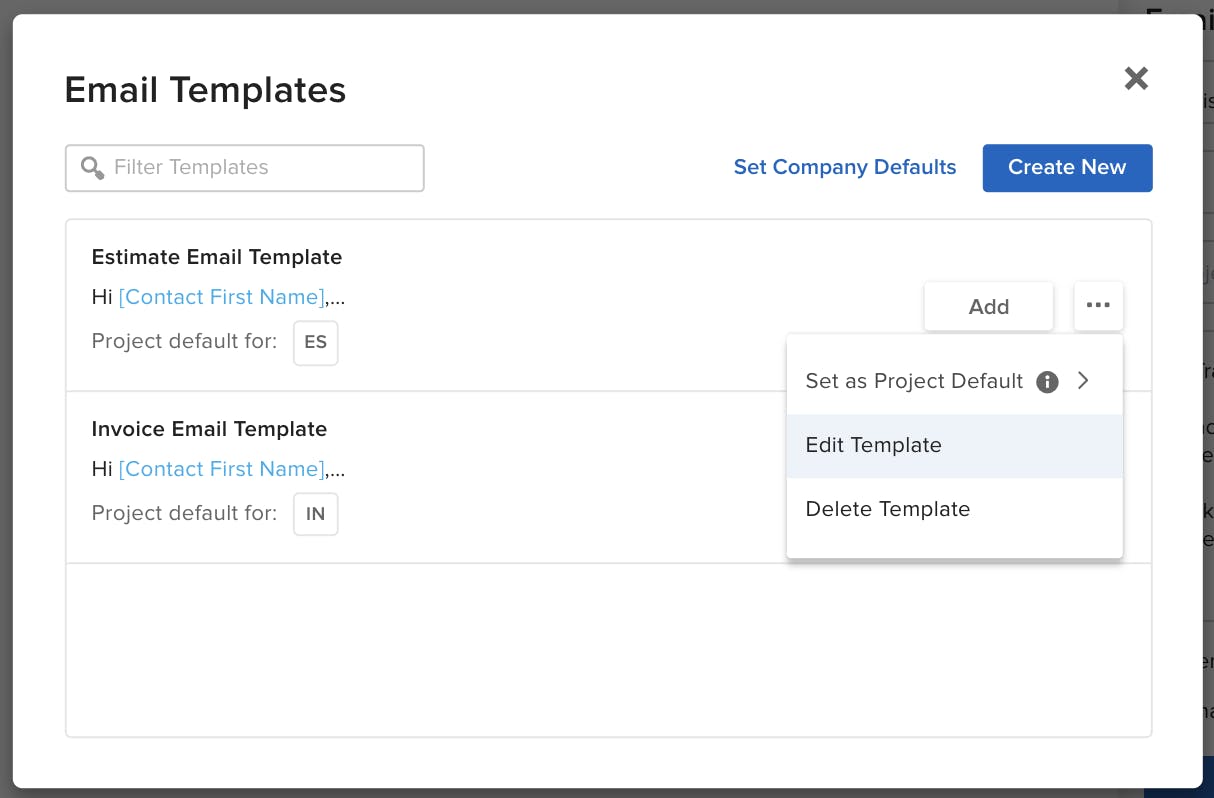Screen dimensions: 1214x798
Task: Click the search magnifier icon in filter field
Action: [x=91, y=167]
